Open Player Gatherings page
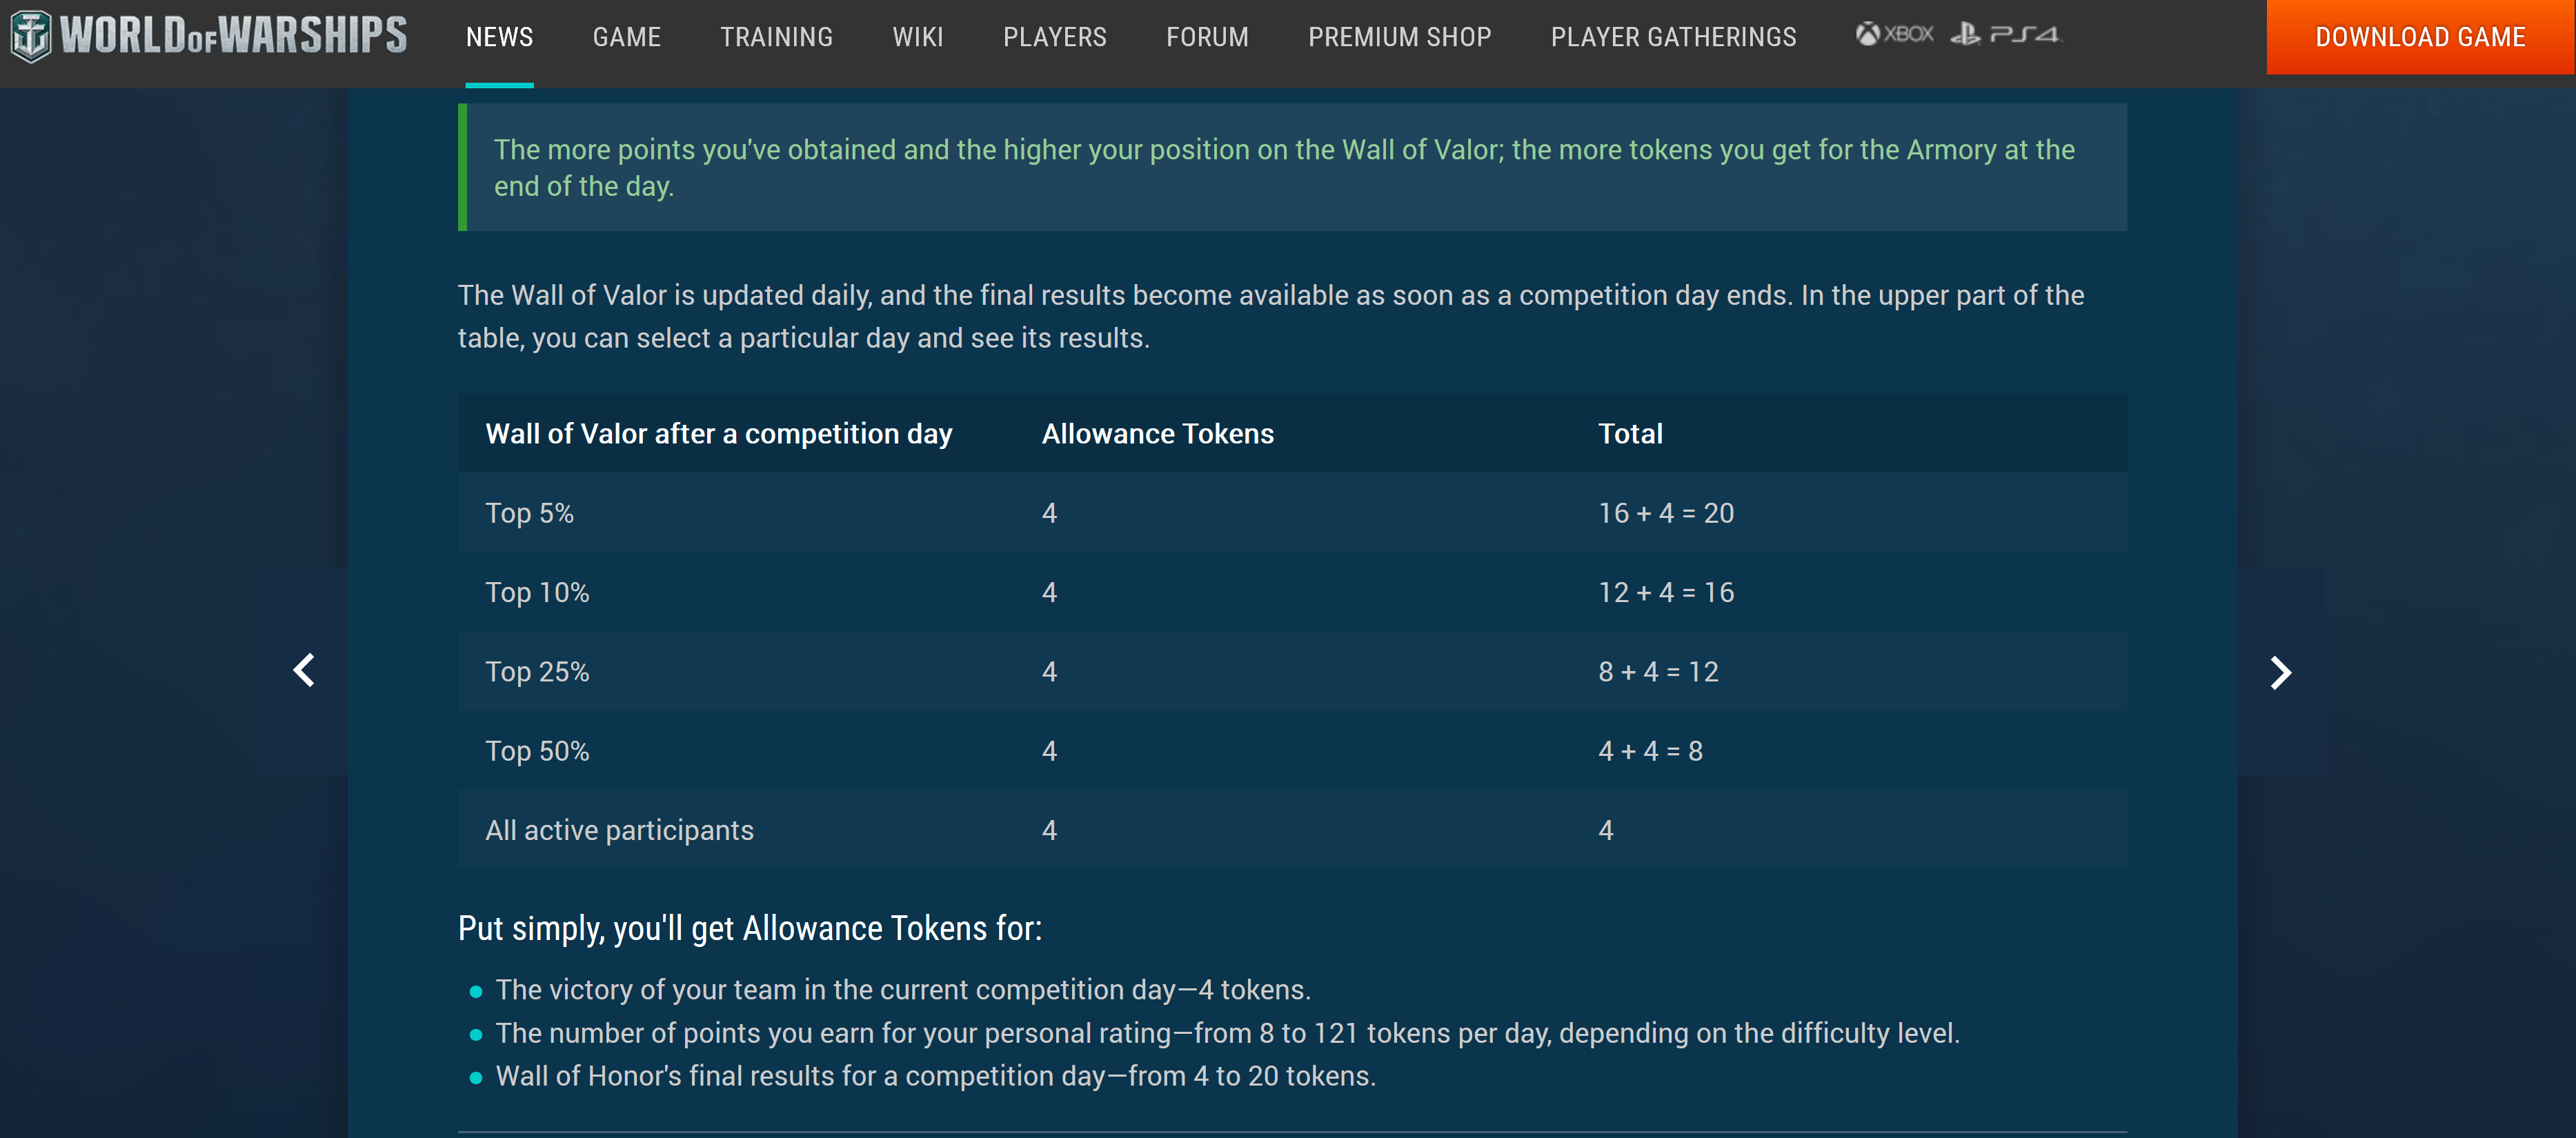2576x1138 pixels. point(1673,37)
